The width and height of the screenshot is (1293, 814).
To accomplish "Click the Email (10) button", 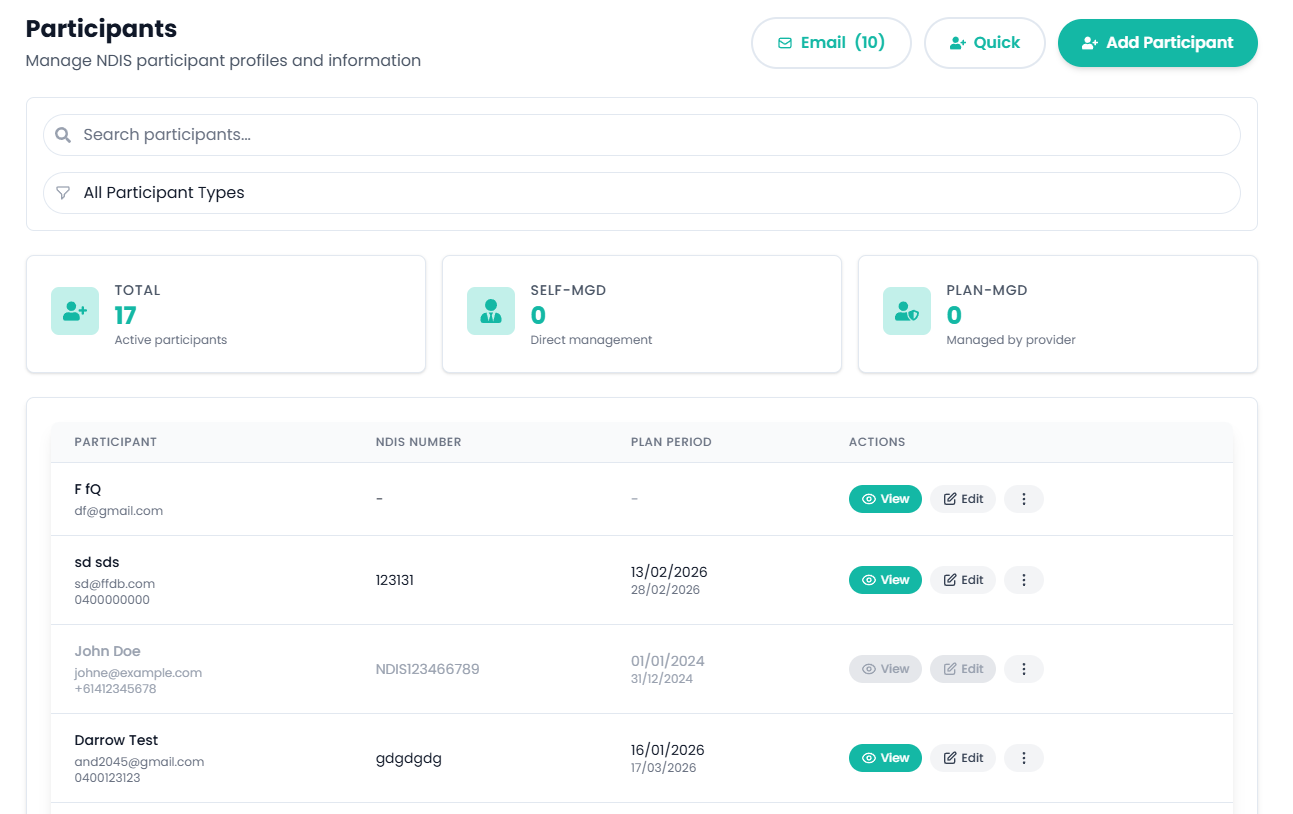I will 831,43.
